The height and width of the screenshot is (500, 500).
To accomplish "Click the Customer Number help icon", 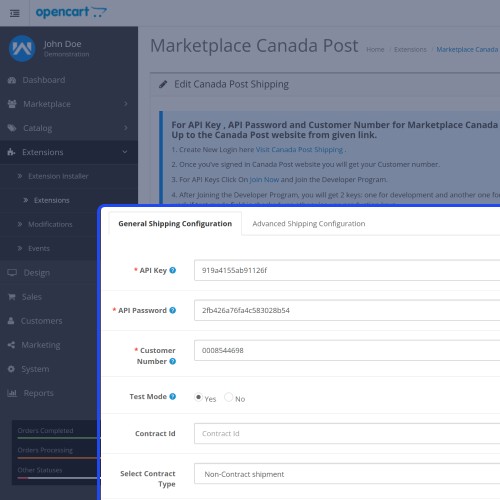I will click(173, 361).
